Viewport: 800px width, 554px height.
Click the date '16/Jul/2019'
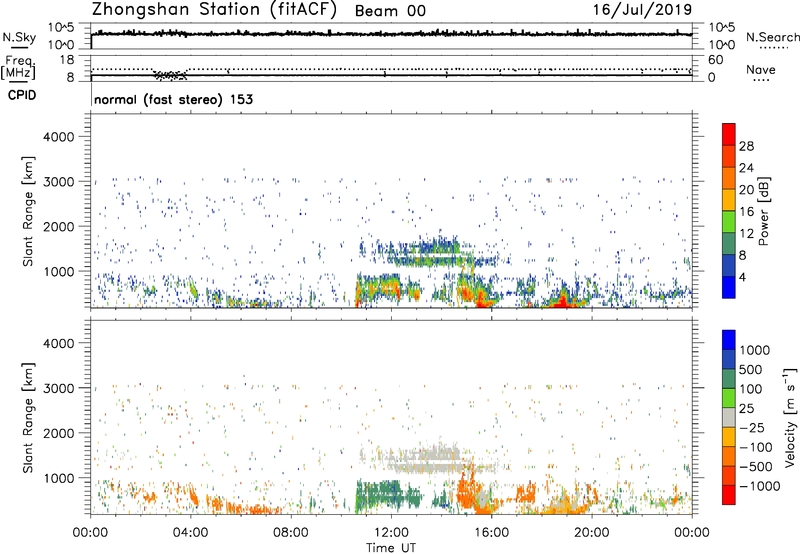pos(642,10)
